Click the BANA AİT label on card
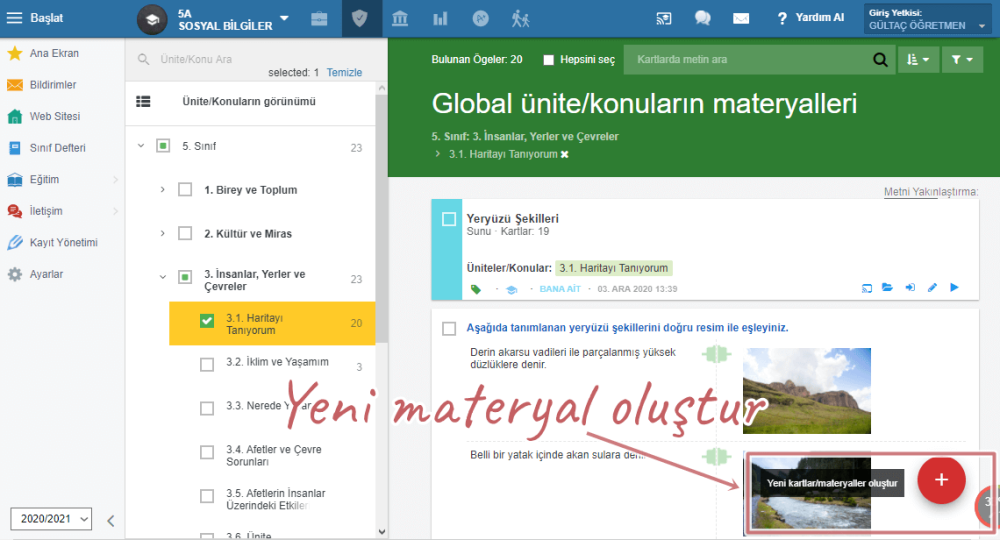Image resolution: width=1000 pixels, height=540 pixels. 560,289
